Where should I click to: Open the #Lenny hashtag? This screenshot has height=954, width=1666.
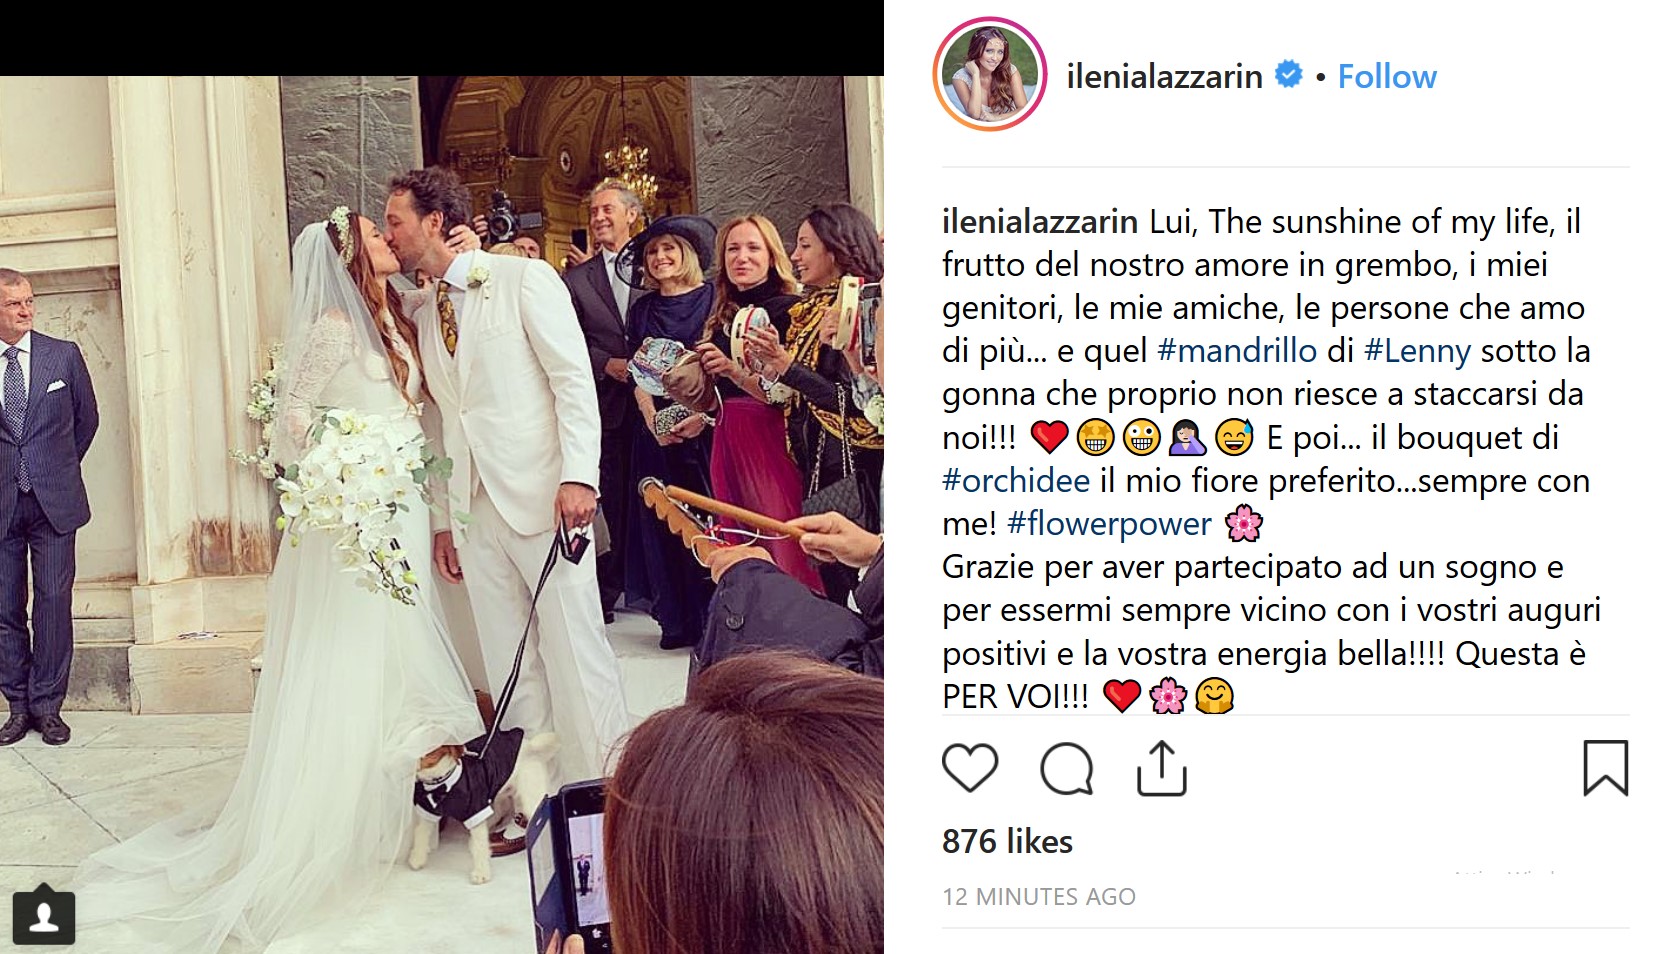tap(1417, 351)
